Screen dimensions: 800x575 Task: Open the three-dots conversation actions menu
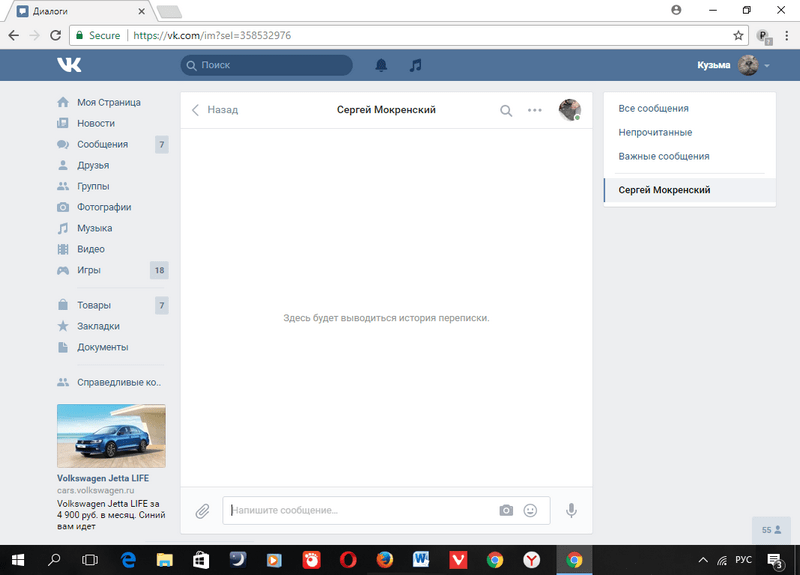pyautogui.click(x=535, y=110)
